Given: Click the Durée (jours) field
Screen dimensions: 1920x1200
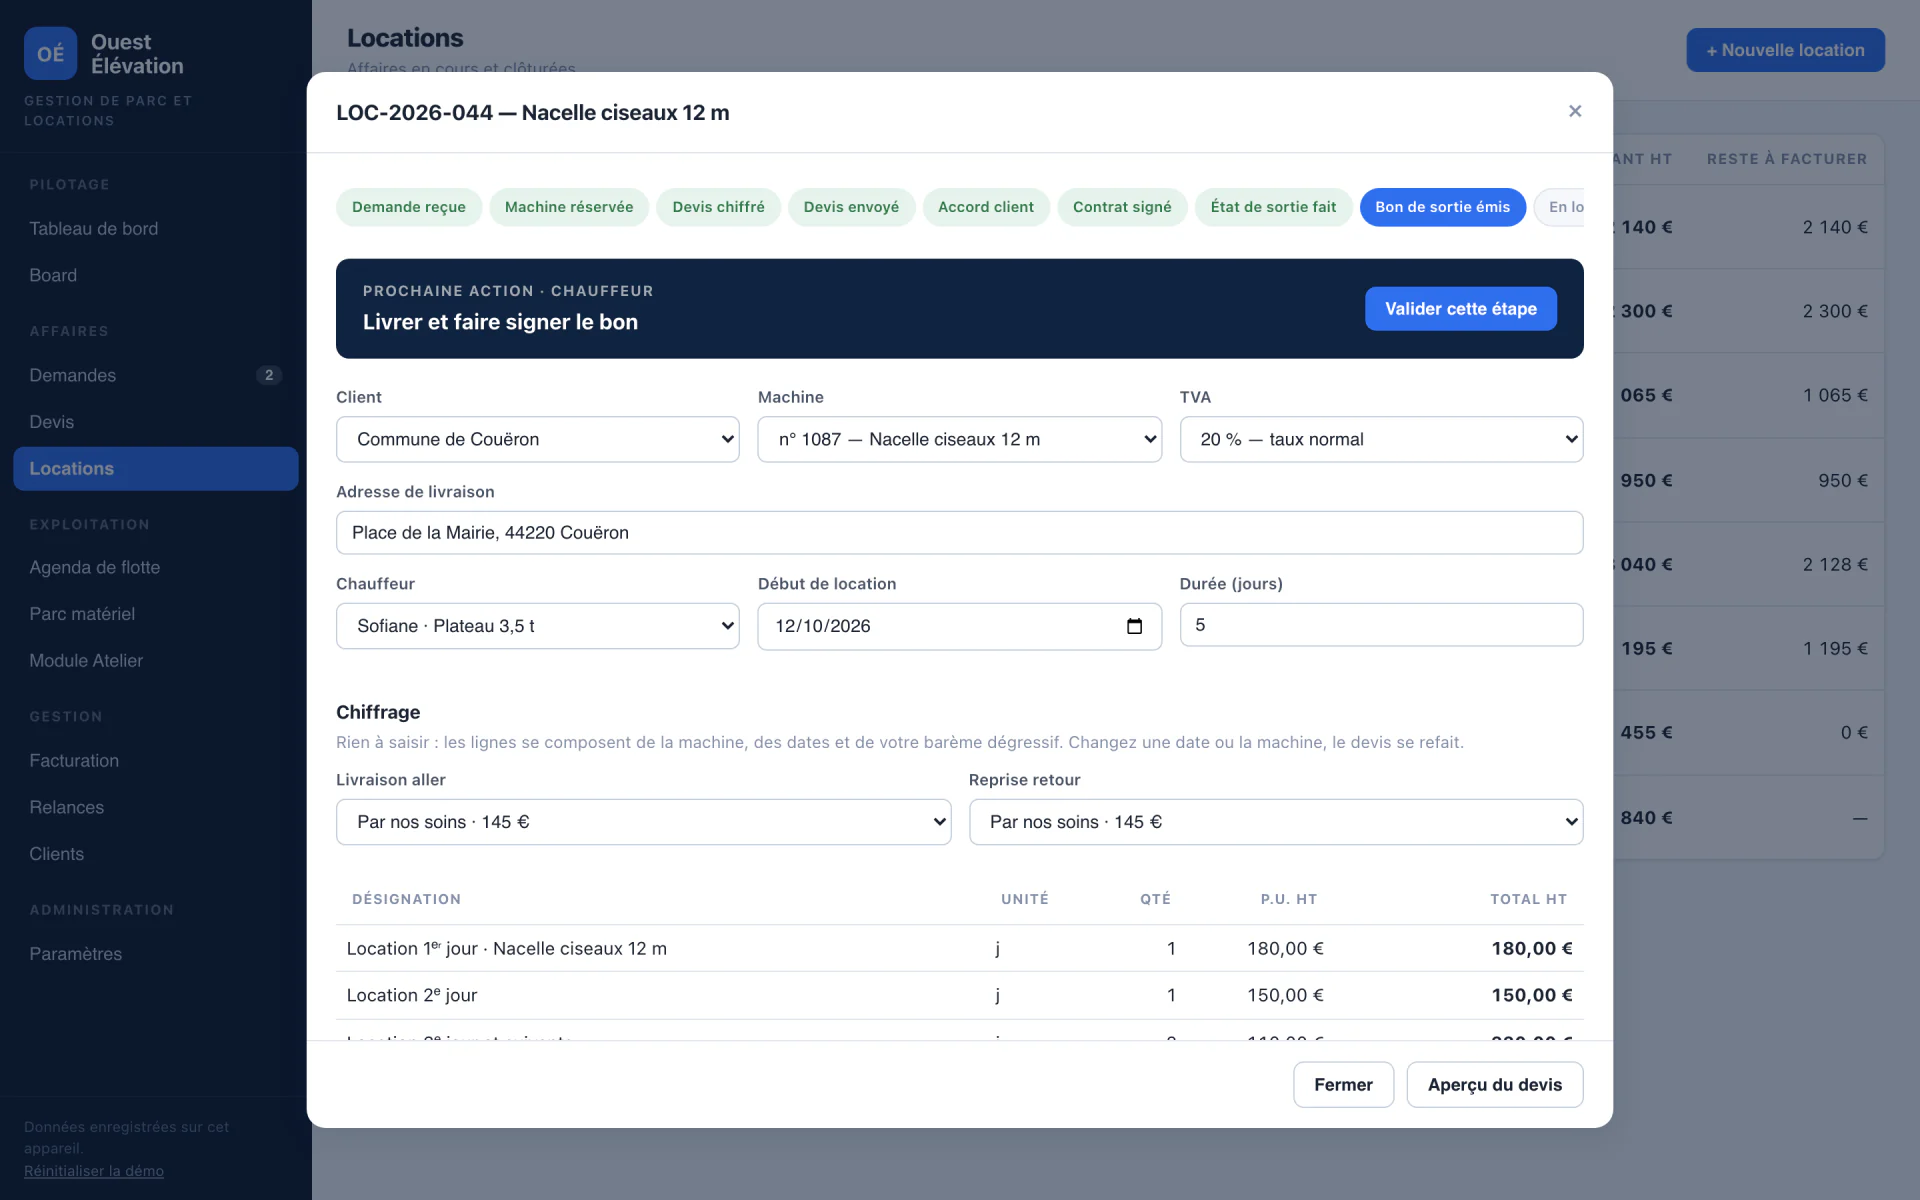Looking at the screenshot, I should 1381,625.
